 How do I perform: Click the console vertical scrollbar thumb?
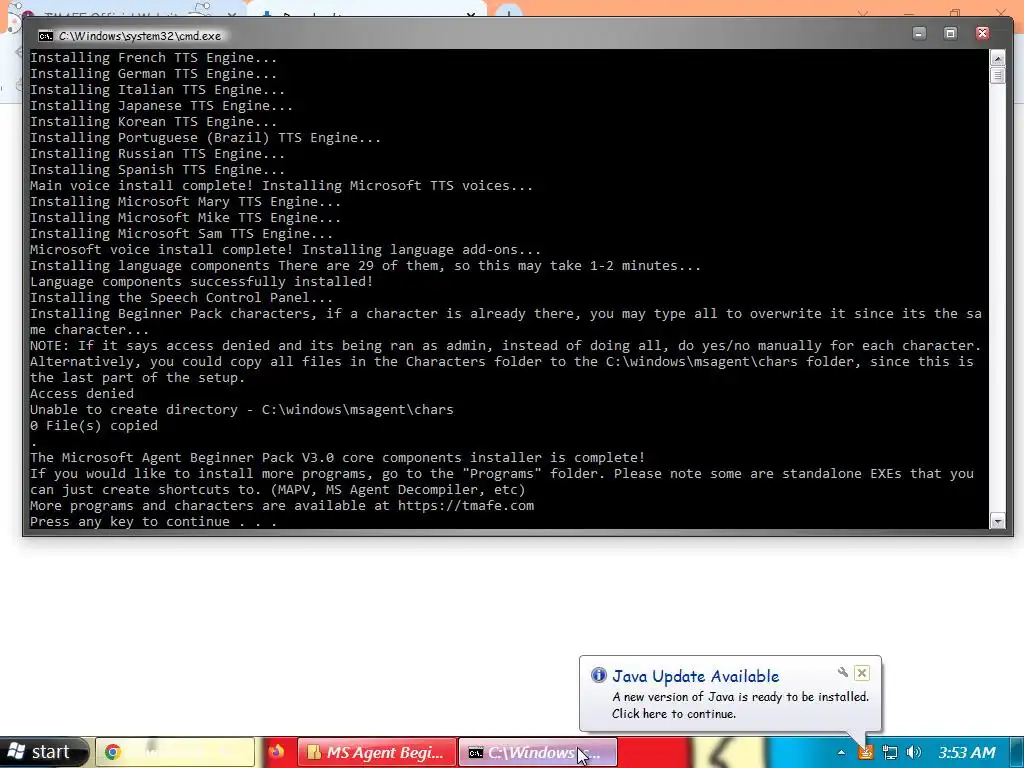click(997, 76)
